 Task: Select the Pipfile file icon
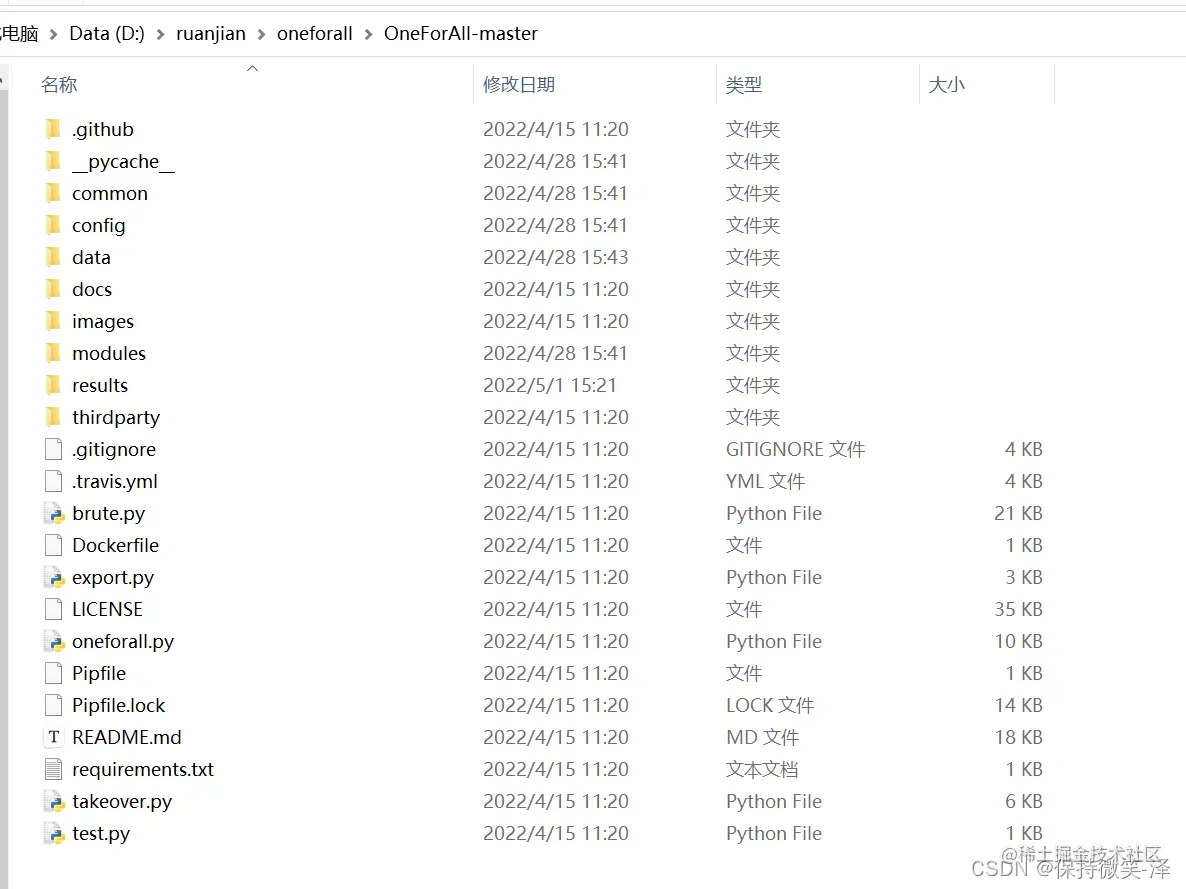pyautogui.click(x=54, y=673)
